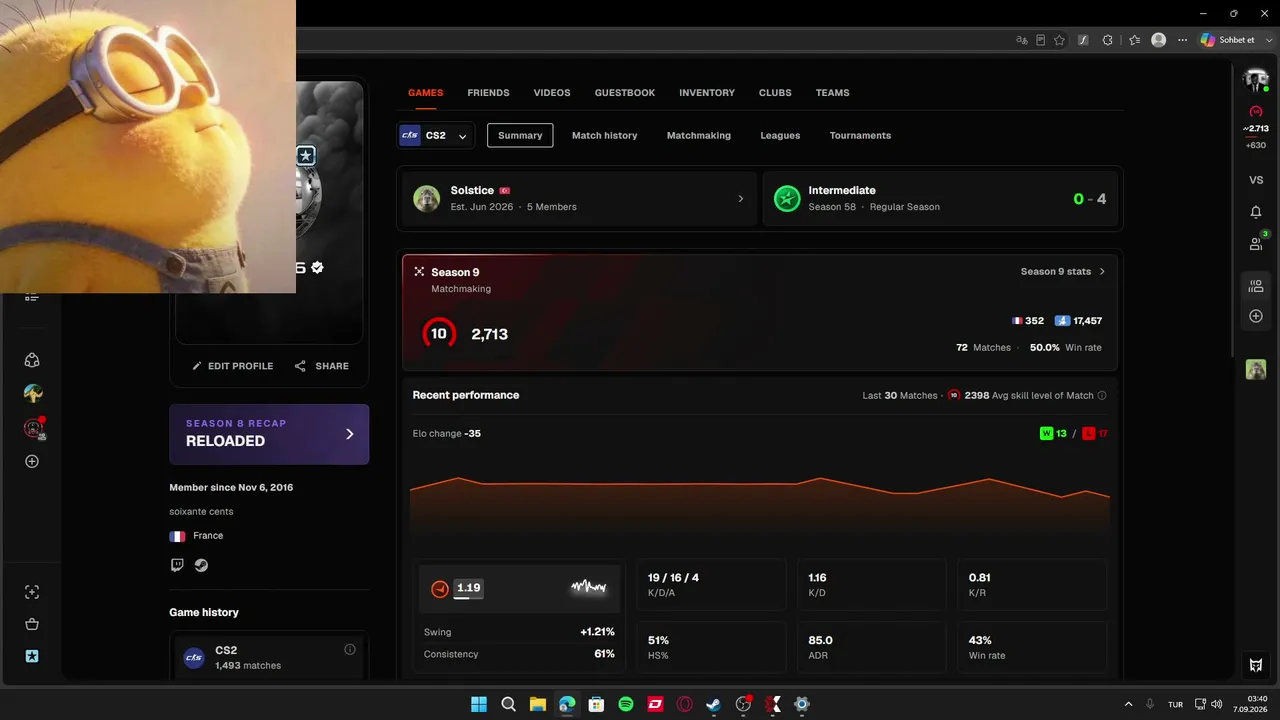Open File Explorer from the taskbar
The height and width of the screenshot is (720, 1280).
point(537,704)
